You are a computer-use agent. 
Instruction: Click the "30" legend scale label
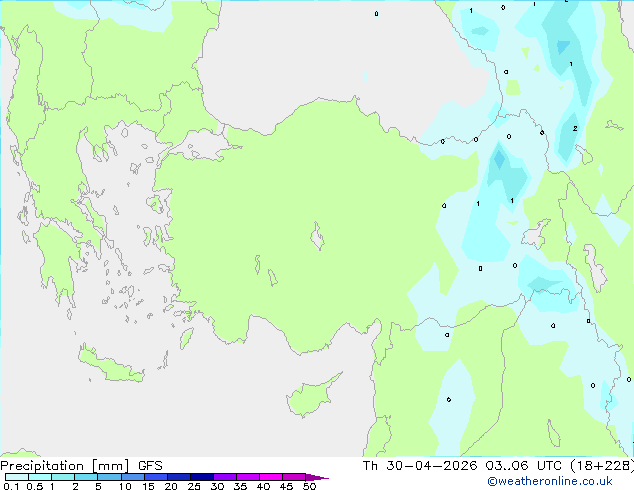[217, 486]
